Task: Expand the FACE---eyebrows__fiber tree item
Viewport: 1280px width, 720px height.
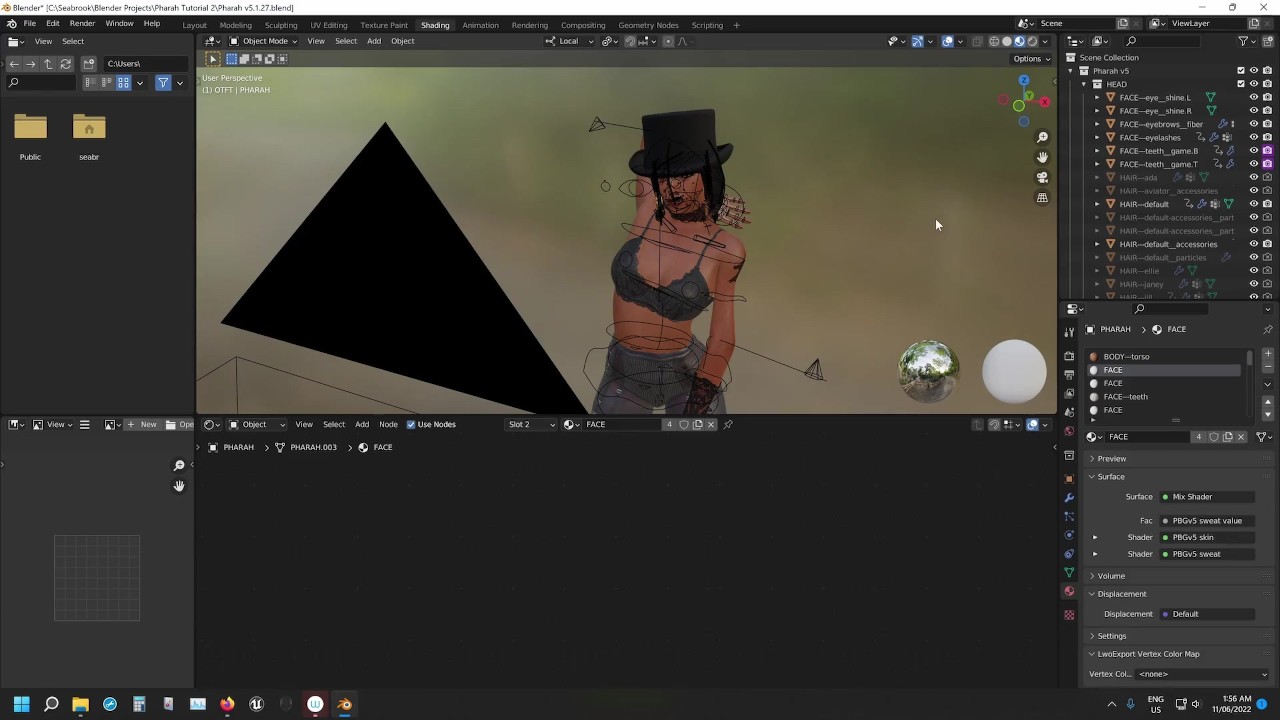Action: (x=1097, y=125)
